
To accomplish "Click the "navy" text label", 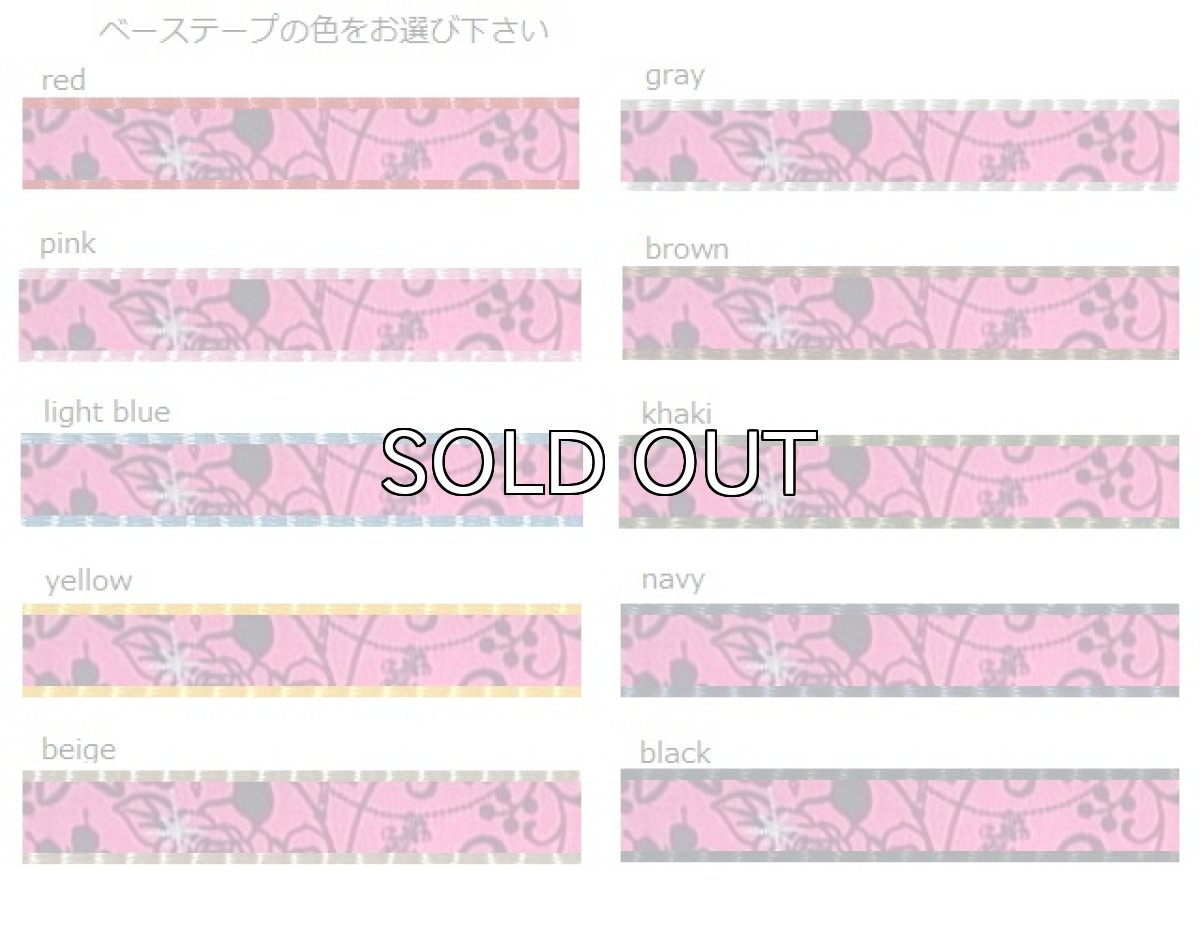I will 673,579.
